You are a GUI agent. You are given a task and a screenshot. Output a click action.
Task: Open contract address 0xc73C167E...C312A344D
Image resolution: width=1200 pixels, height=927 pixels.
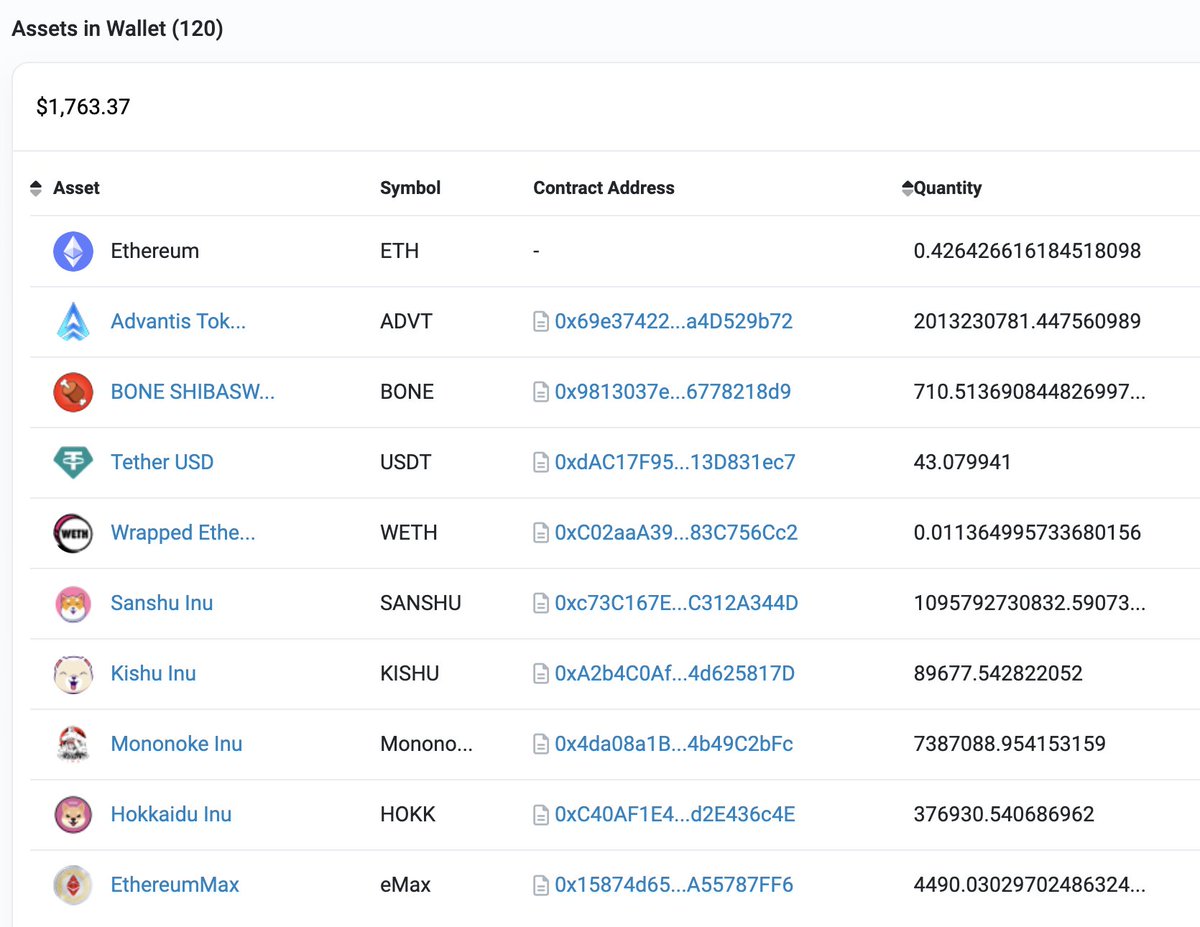point(676,603)
